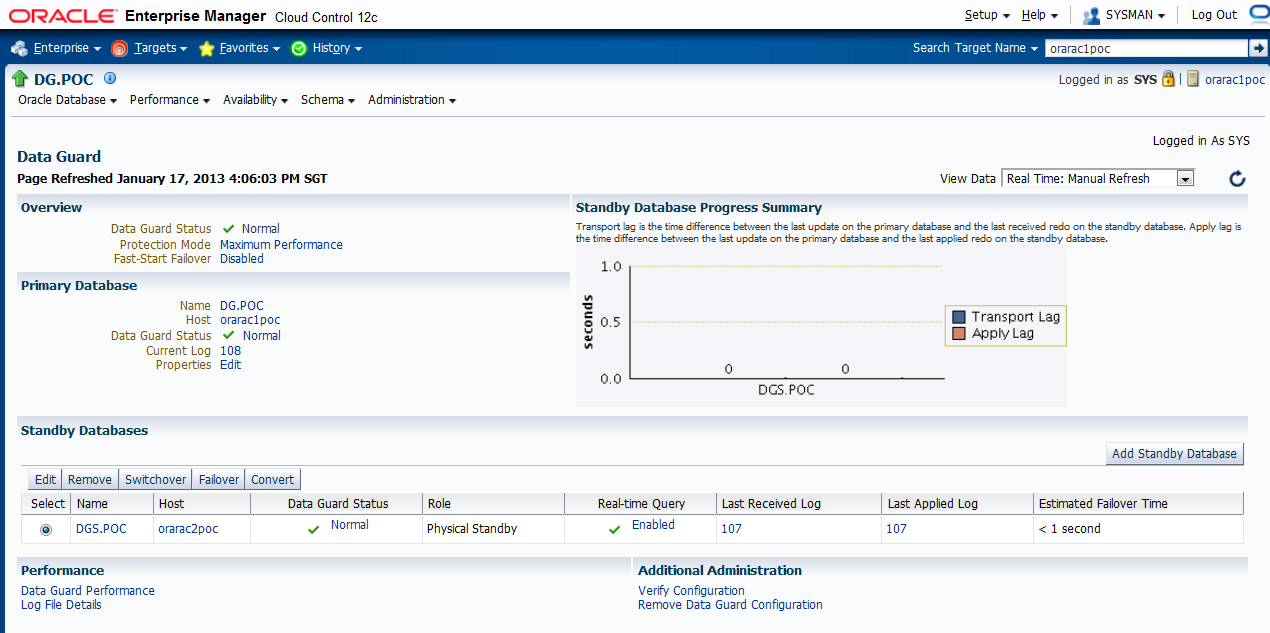Click the Normal status link for DGS.POC
This screenshot has height=633, width=1270.
click(x=350, y=525)
